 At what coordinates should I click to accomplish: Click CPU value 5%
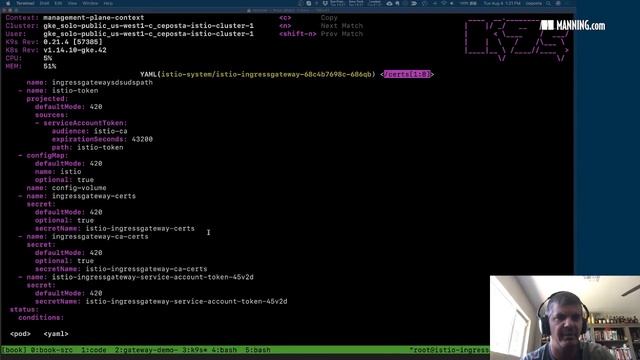(47, 58)
